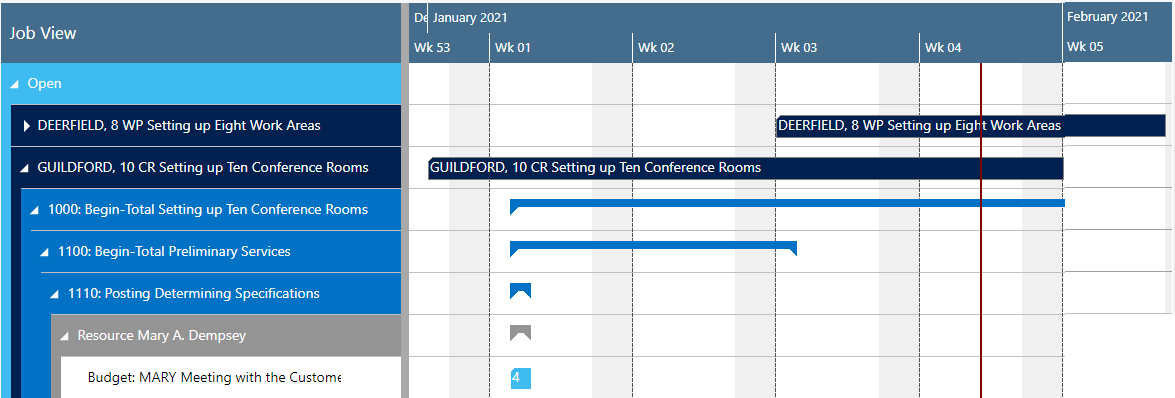Select Budget: MARY Meeting with Customer row
Screen dimensions: 1175x398
pyautogui.click(x=231, y=377)
